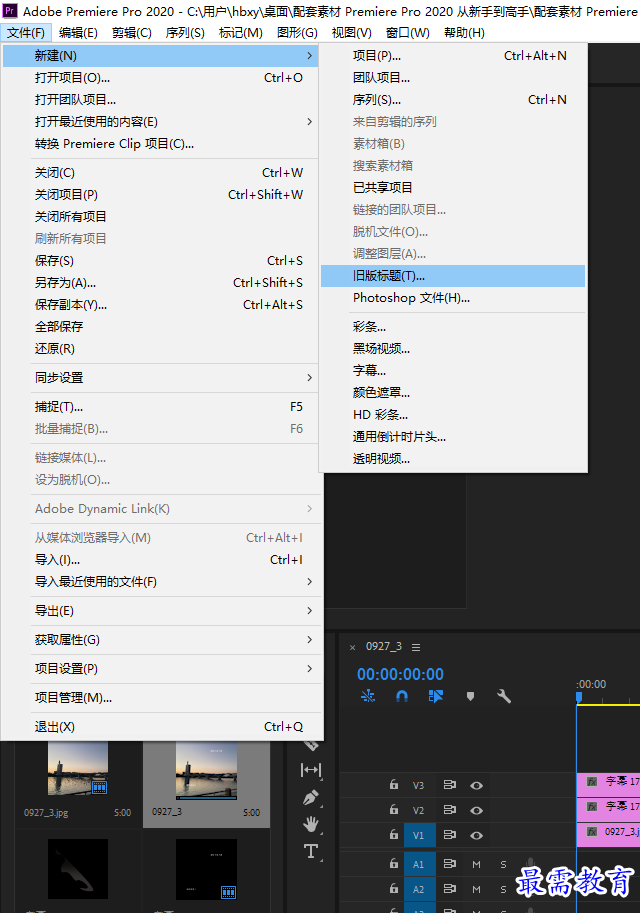The image size is (640, 913).
Task: Toggle lock on track V1
Action: click(394, 835)
